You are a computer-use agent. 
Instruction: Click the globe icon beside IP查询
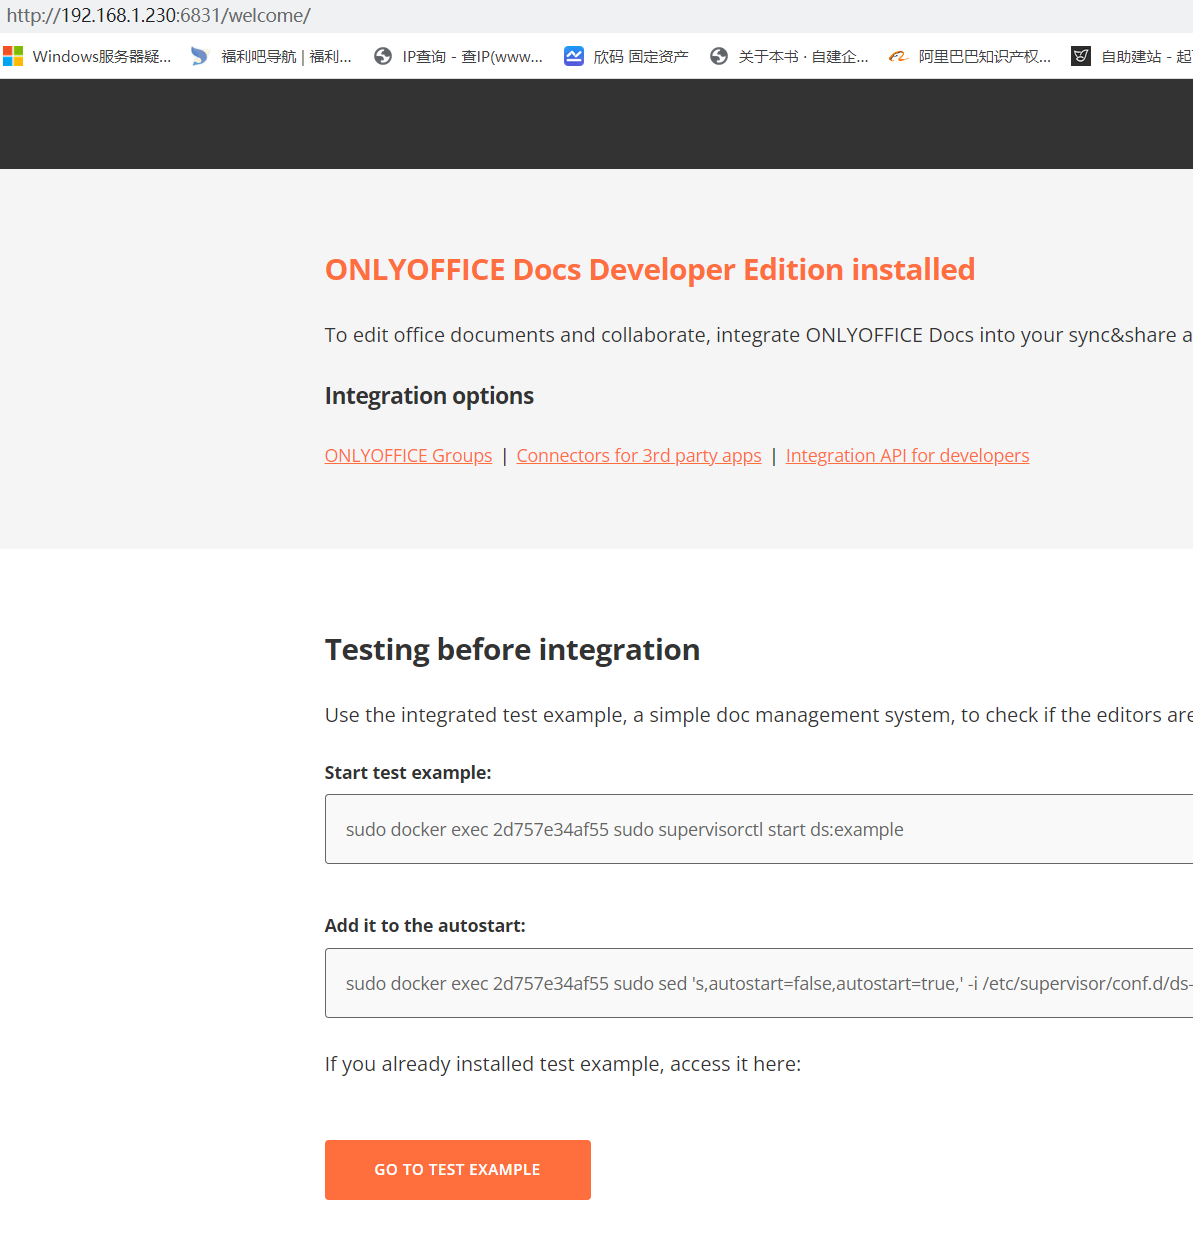click(383, 56)
